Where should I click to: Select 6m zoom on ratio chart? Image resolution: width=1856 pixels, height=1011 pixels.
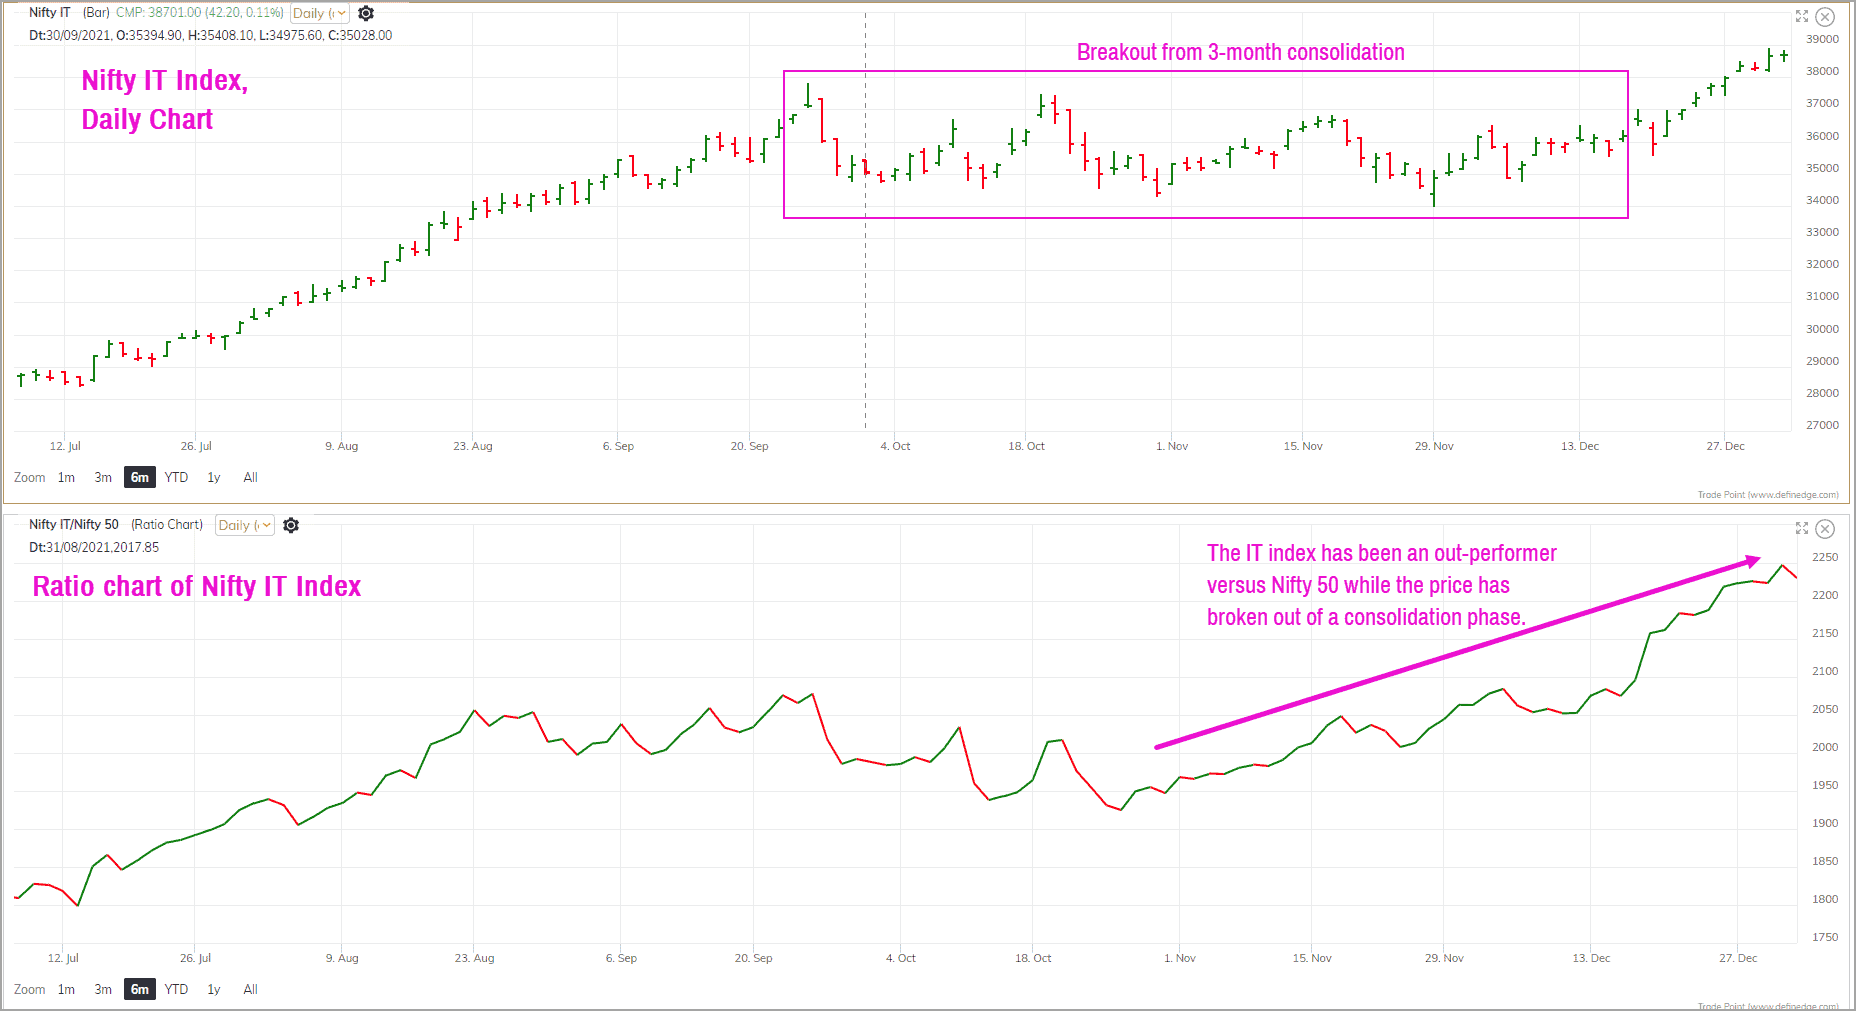point(140,989)
